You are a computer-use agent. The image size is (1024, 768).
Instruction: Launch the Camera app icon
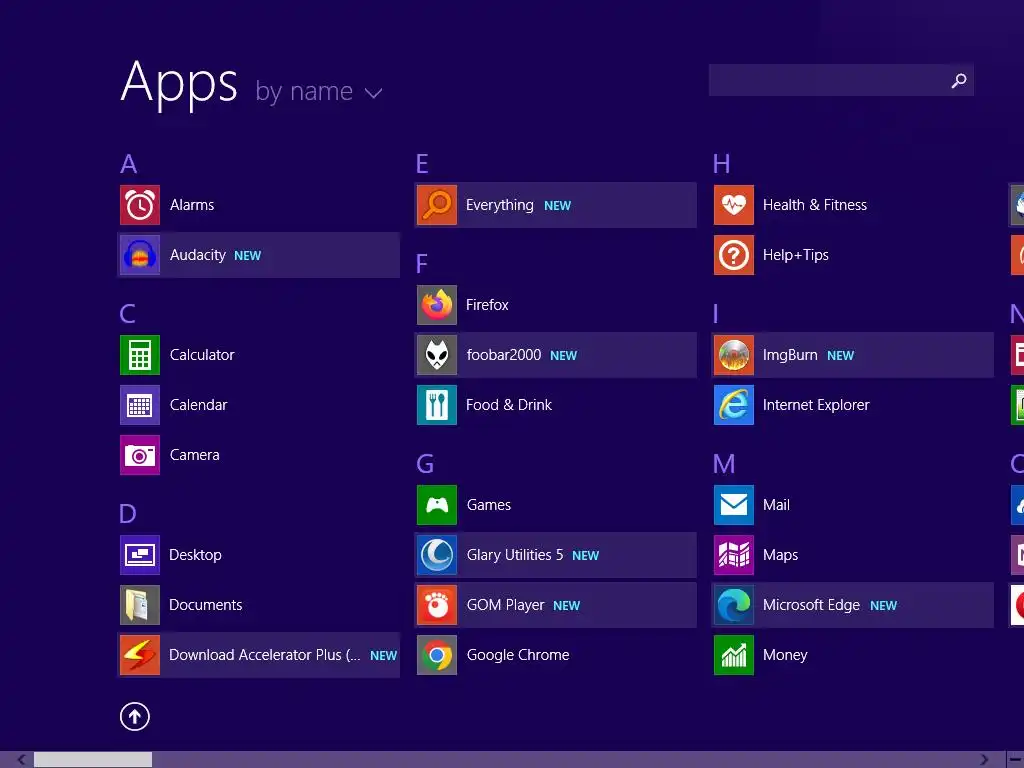click(140, 455)
